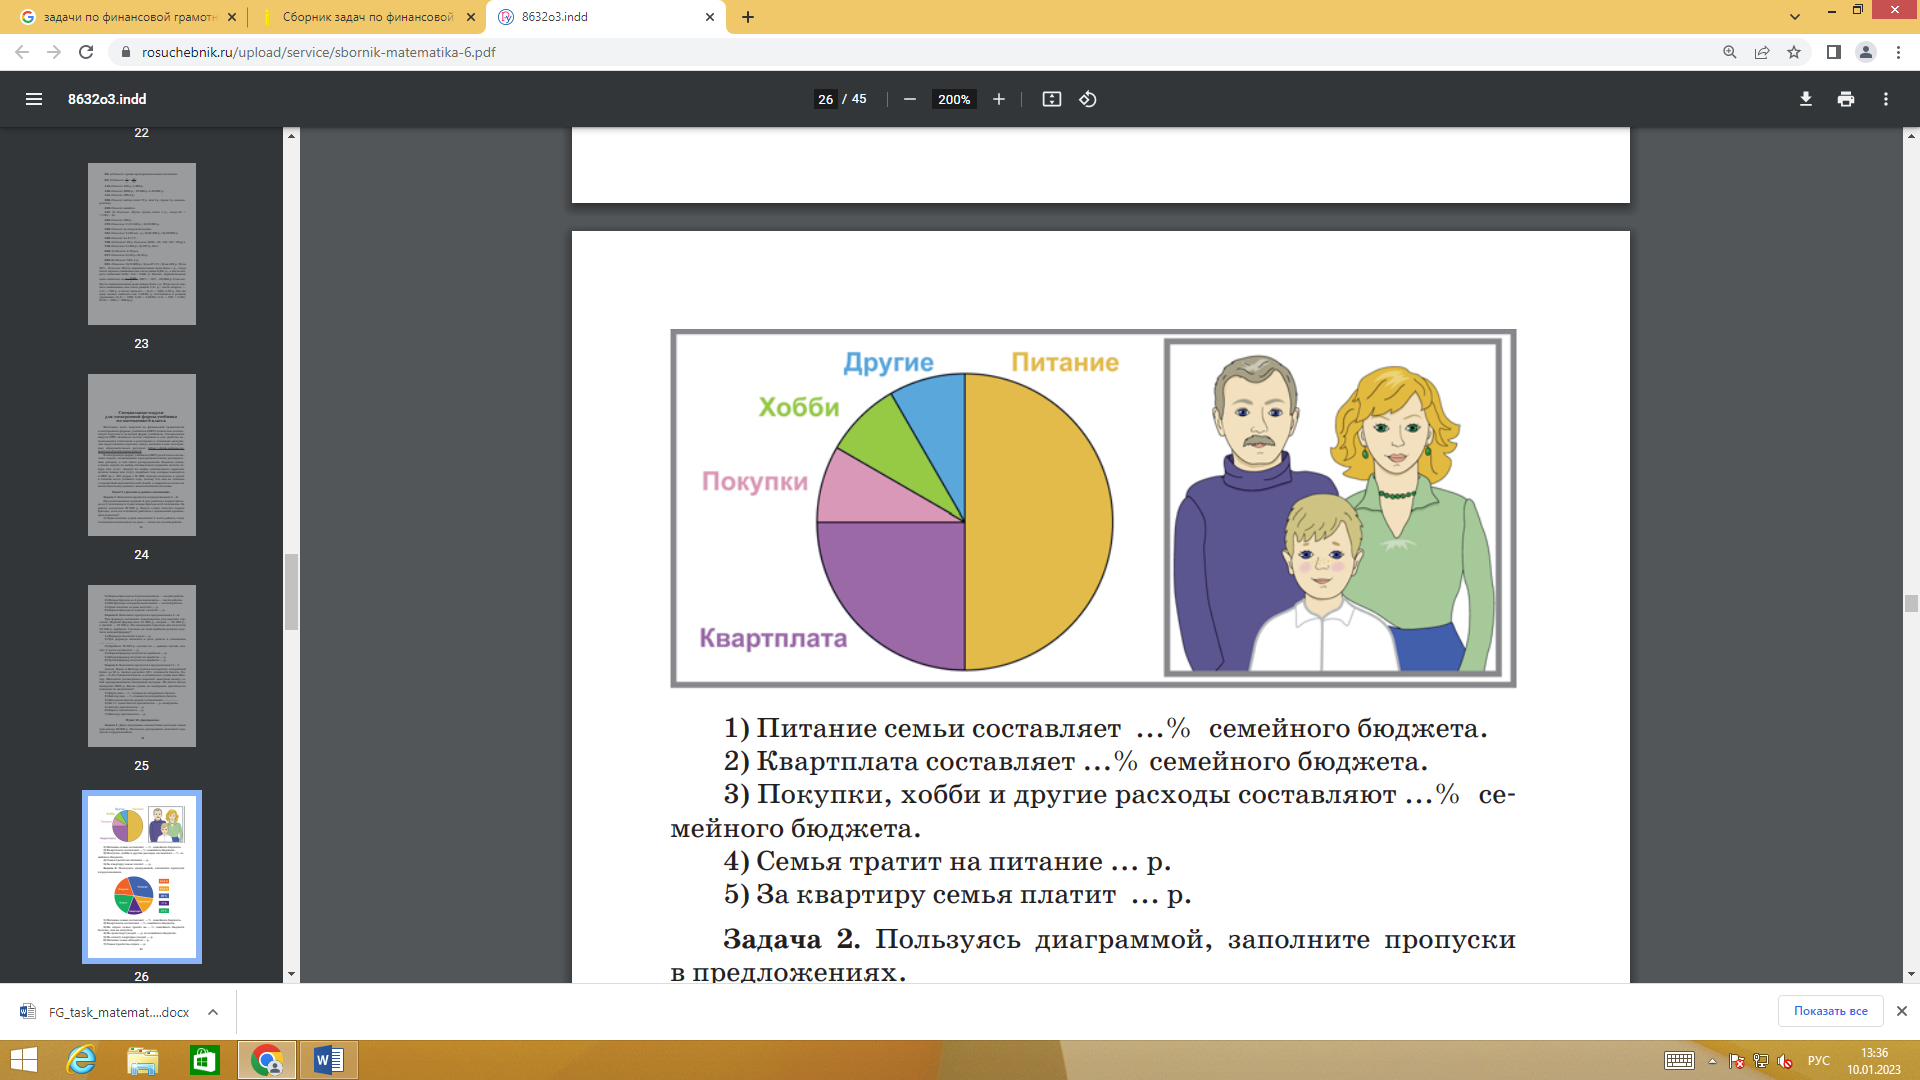Toggle the browser side panel
Viewport: 1920px width, 1080px height.
[x=1833, y=52]
